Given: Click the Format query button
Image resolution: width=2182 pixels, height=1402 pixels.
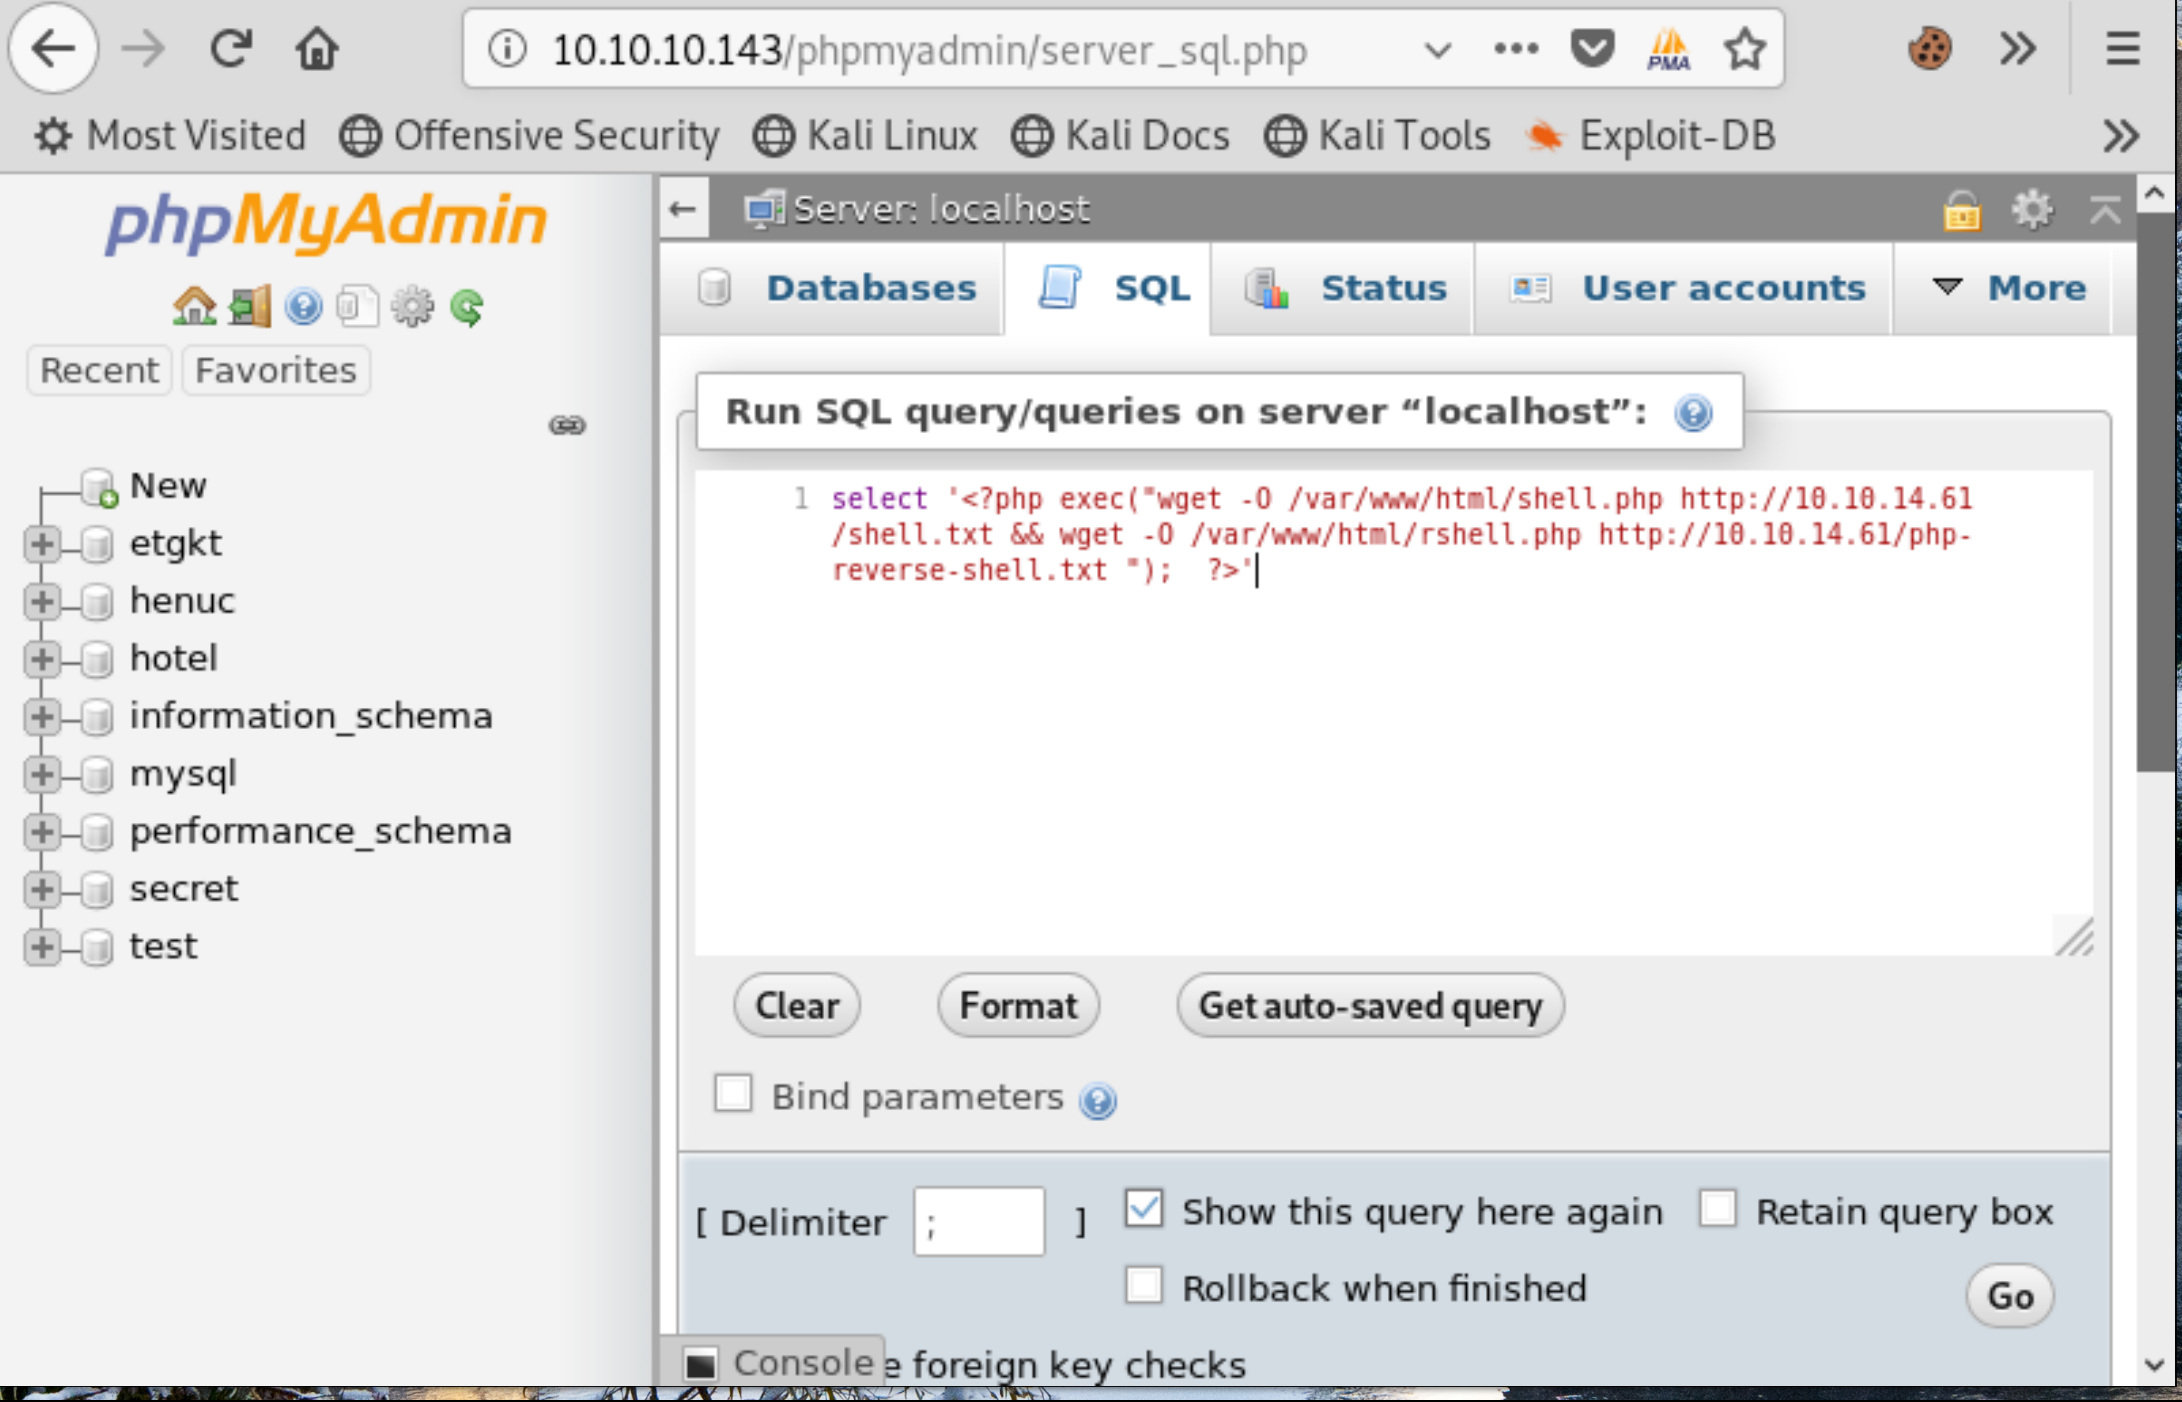Looking at the screenshot, I should click(x=1019, y=1005).
